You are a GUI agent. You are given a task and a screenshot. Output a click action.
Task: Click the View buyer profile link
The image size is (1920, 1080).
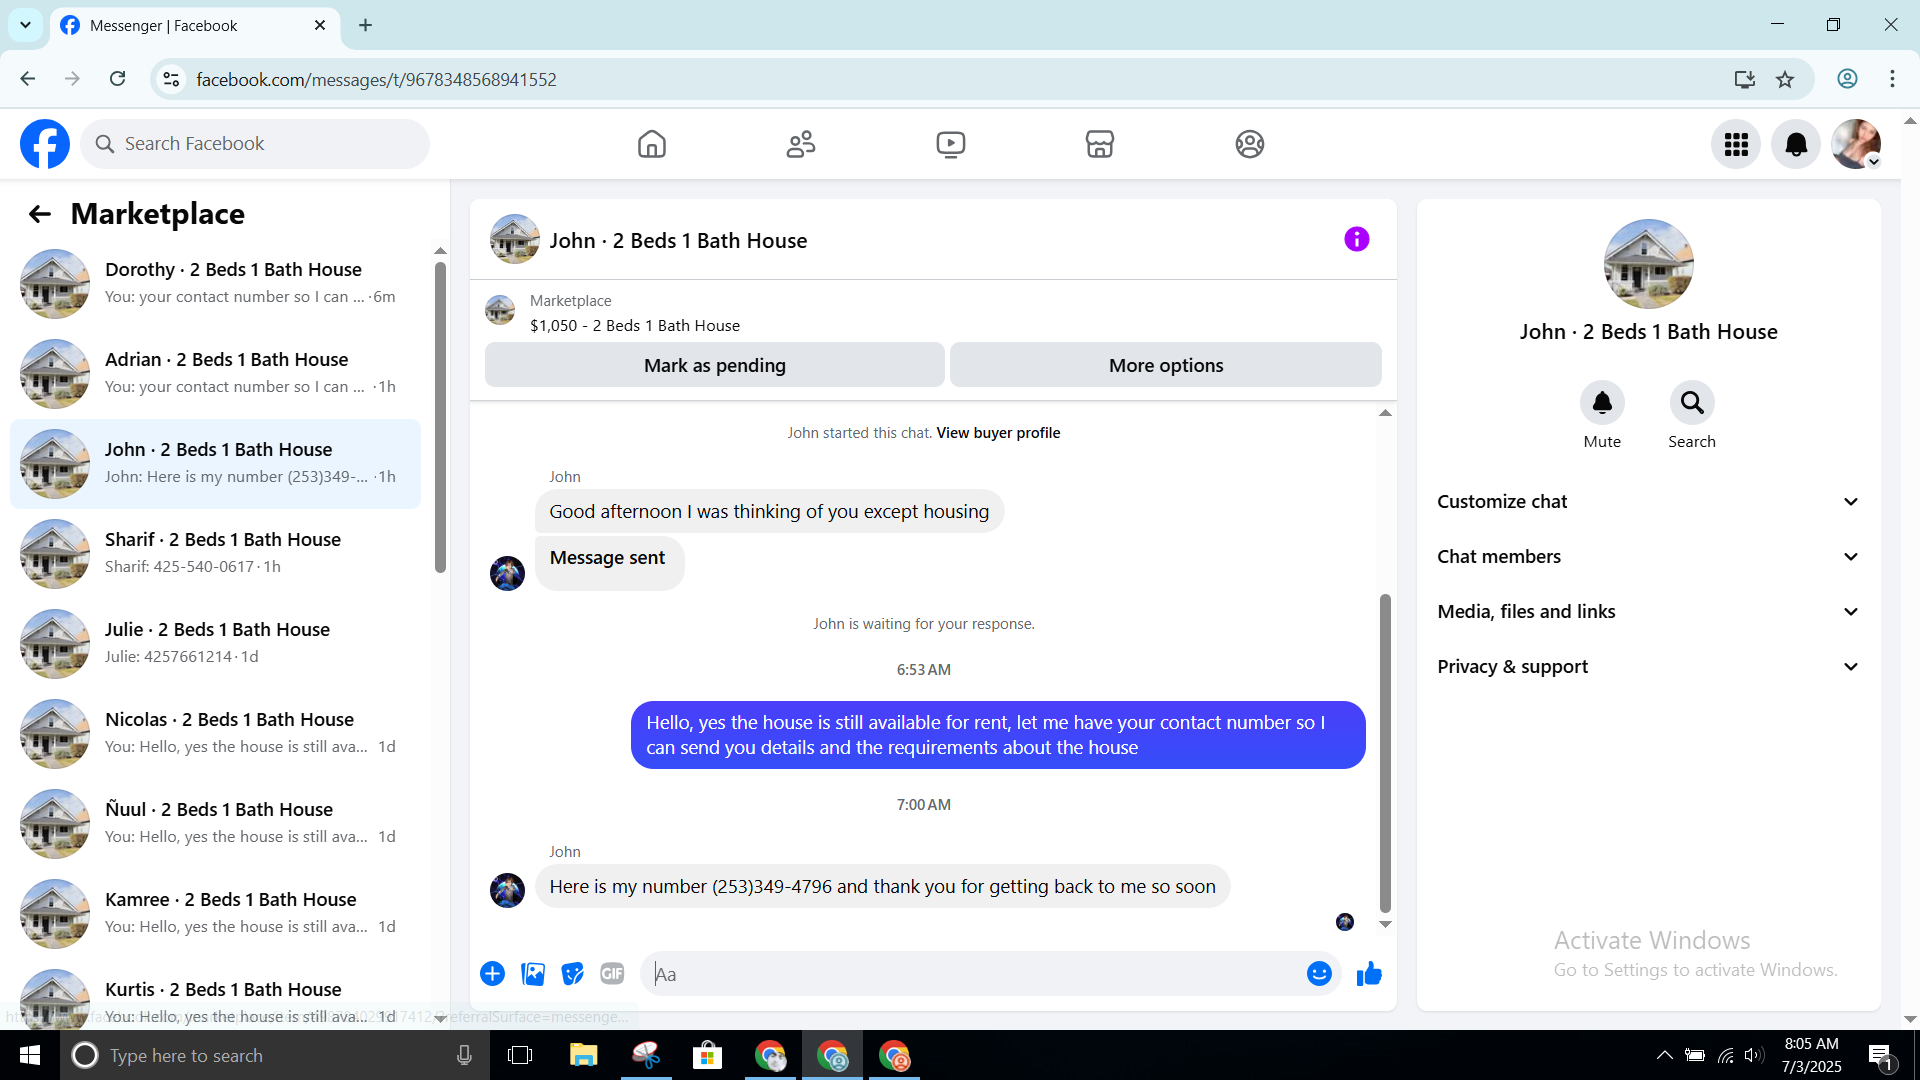(x=998, y=433)
